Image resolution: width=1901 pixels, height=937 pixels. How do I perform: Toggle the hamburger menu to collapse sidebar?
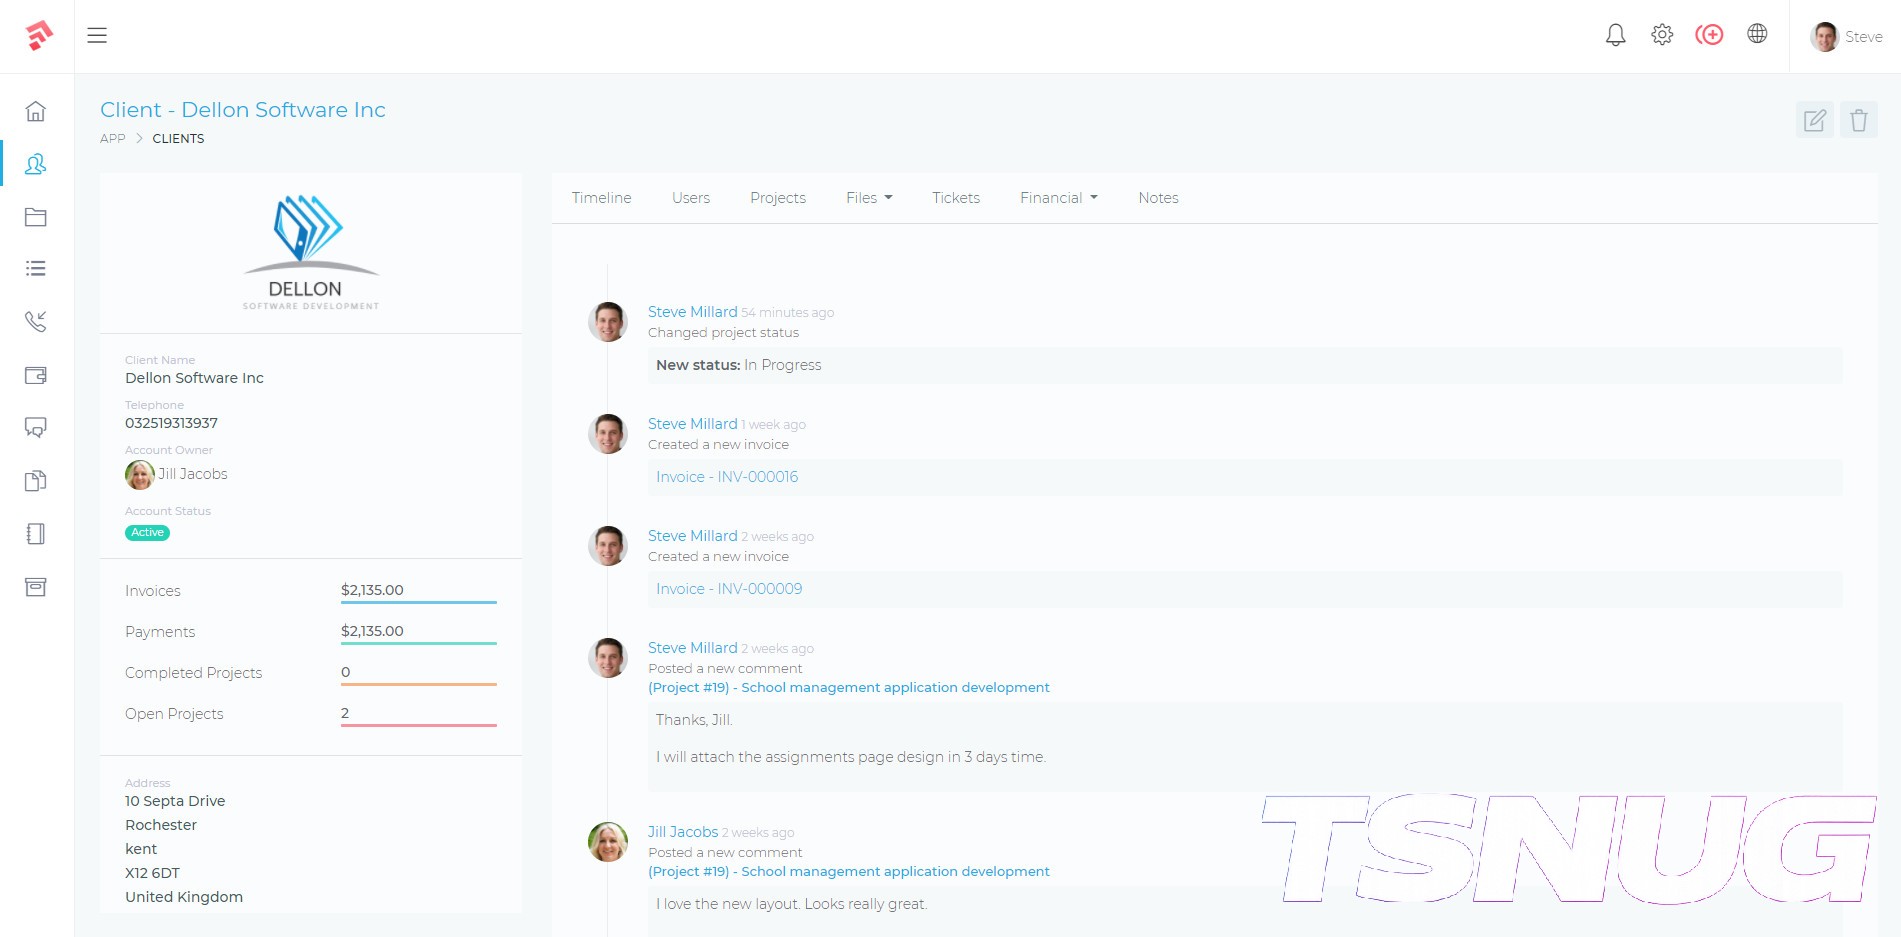[x=97, y=36]
